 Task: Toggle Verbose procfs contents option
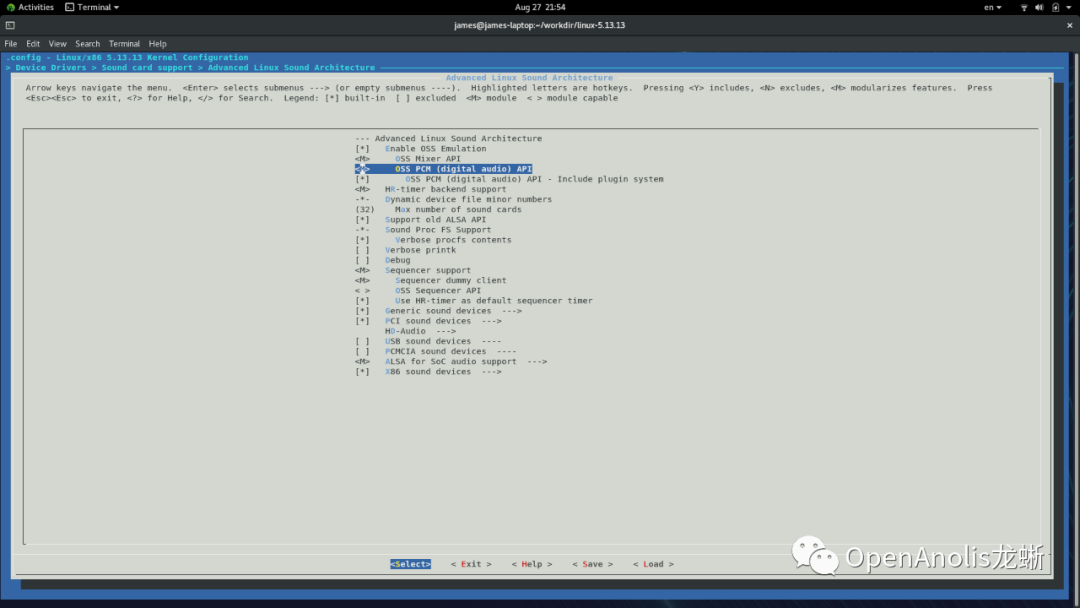click(433, 240)
